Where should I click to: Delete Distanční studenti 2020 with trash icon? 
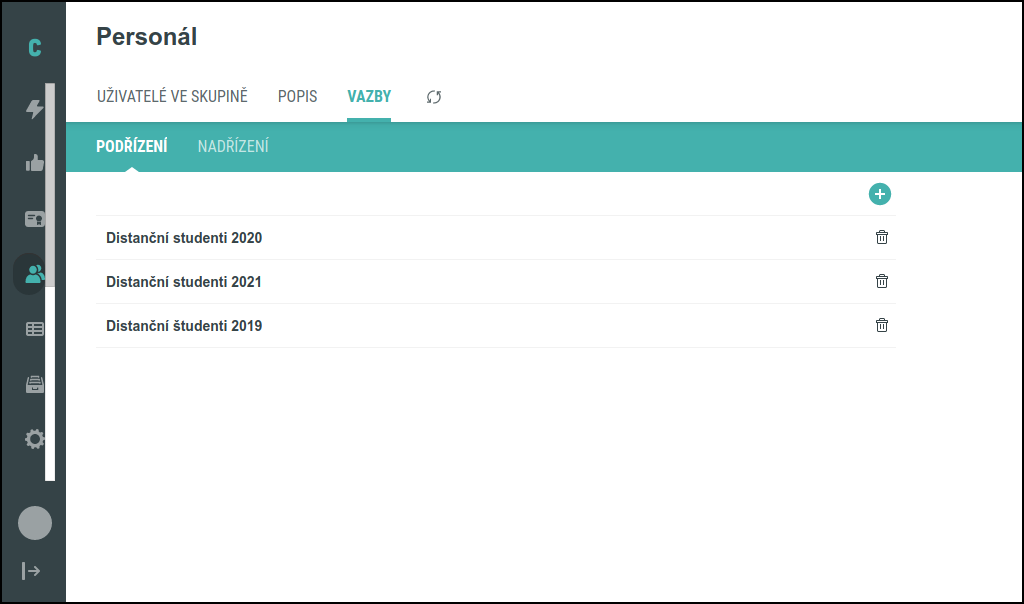pos(881,238)
